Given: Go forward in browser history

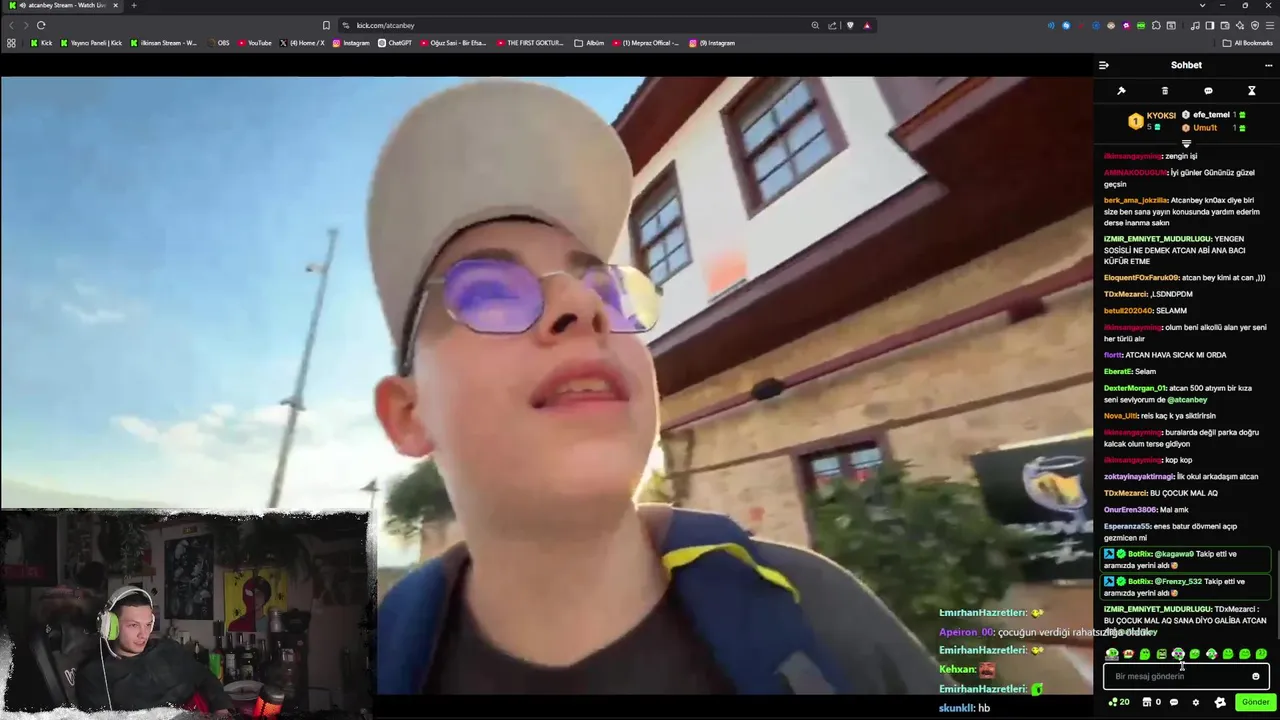Looking at the screenshot, I should point(25,25).
